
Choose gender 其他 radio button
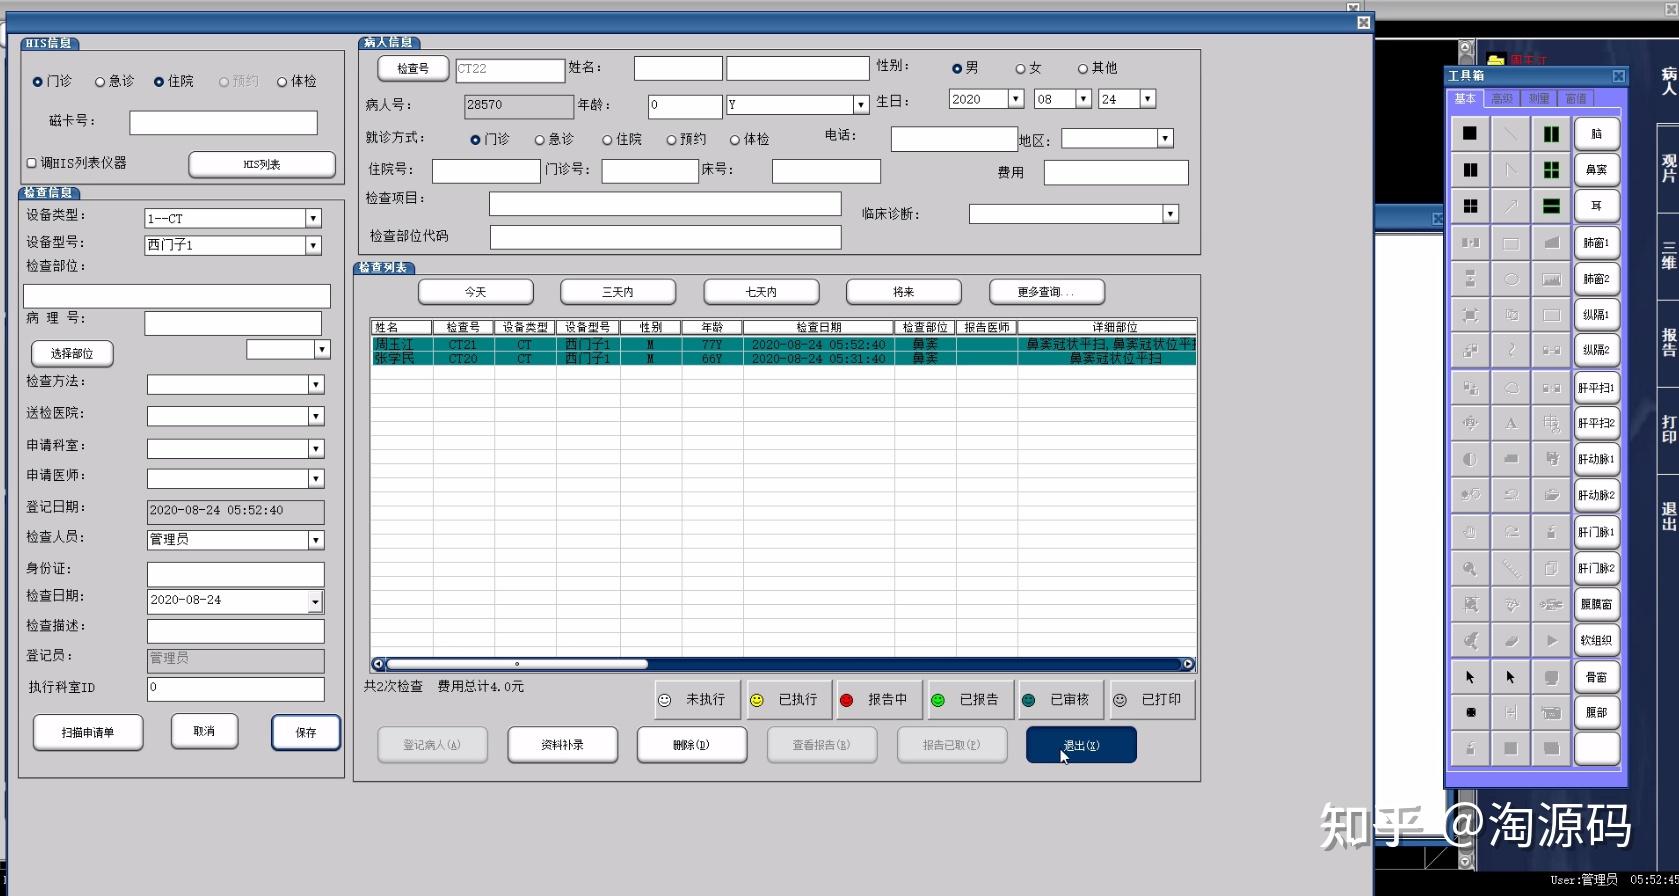click(x=1082, y=69)
